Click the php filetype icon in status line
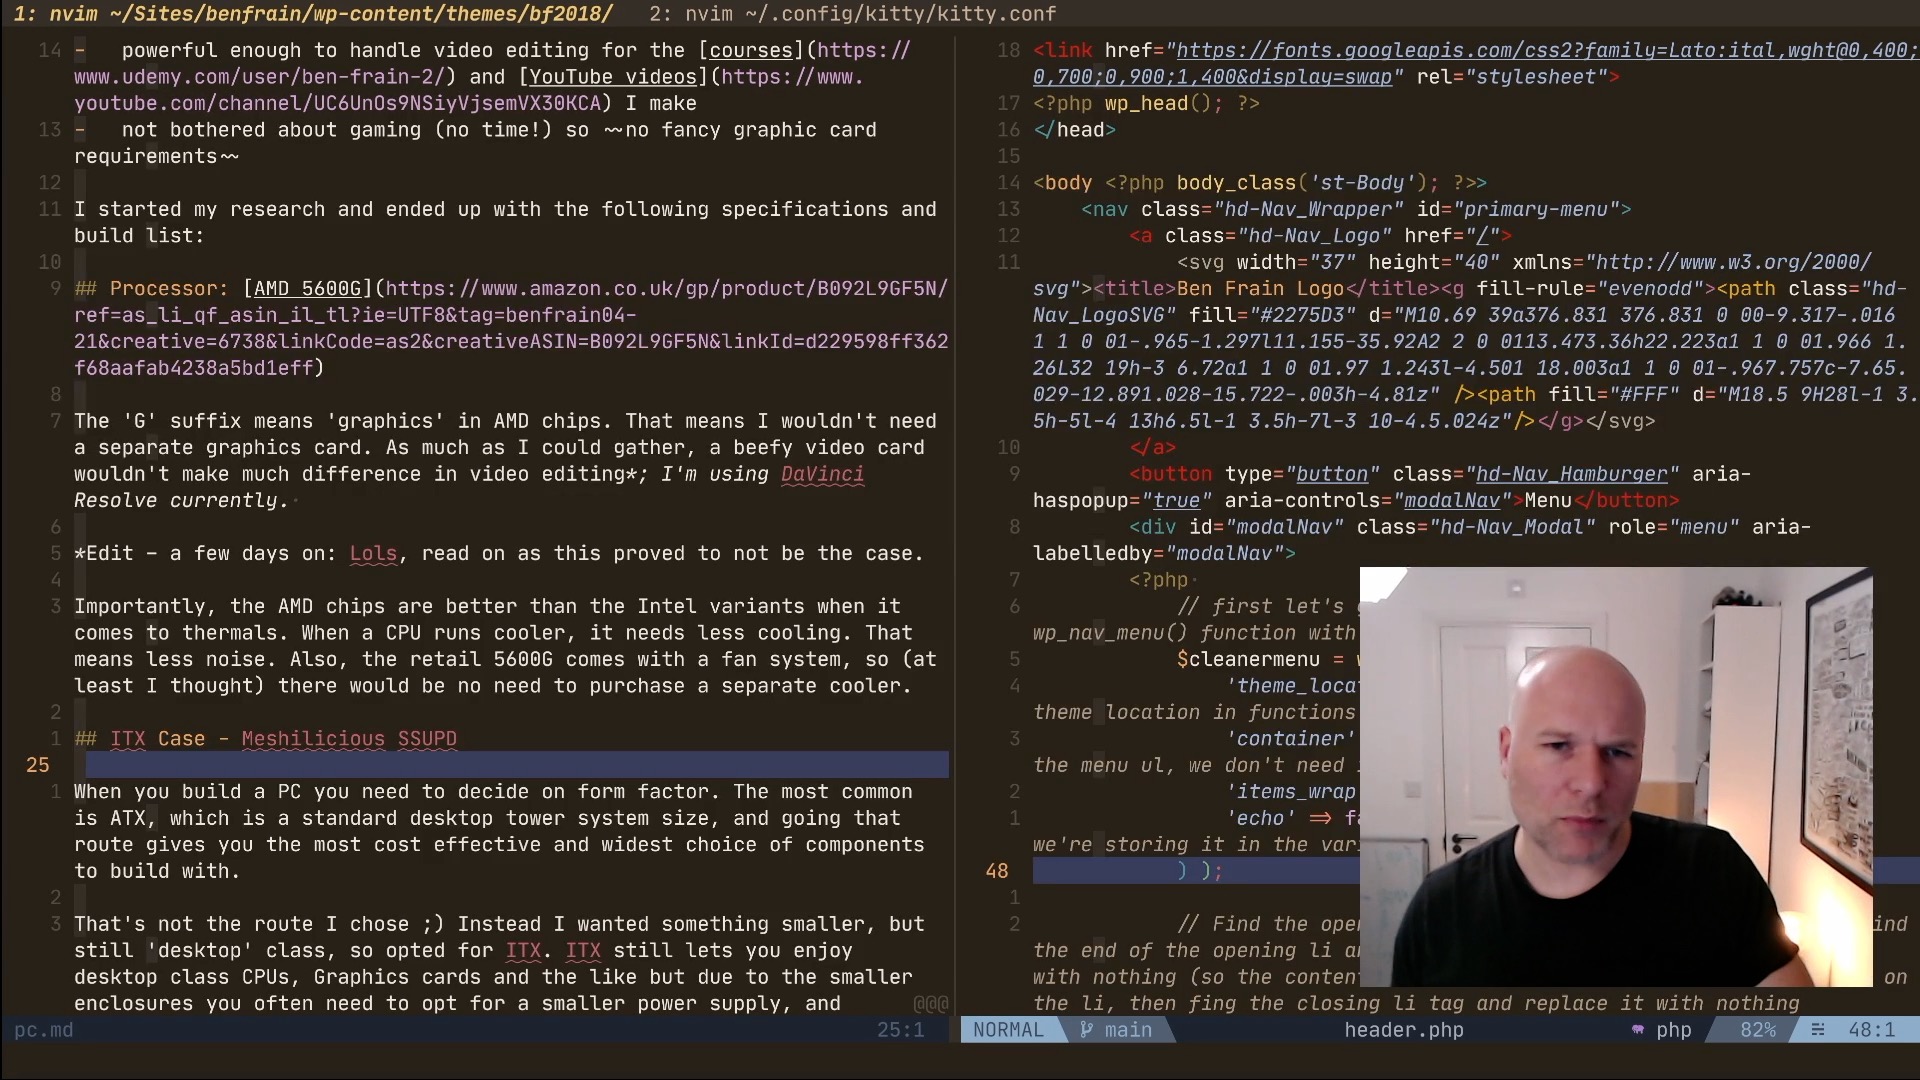 click(x=1637, y=1030)
